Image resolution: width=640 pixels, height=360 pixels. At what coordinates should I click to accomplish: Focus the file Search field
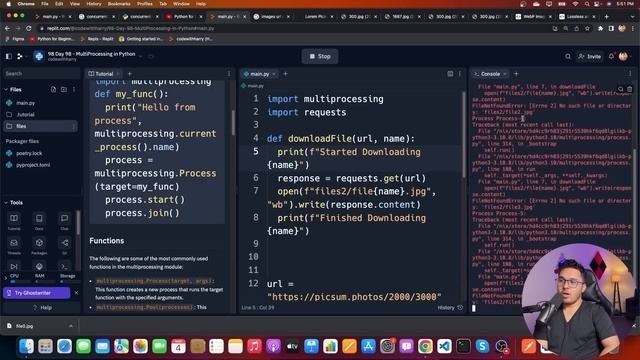click(x=41, y=73)
